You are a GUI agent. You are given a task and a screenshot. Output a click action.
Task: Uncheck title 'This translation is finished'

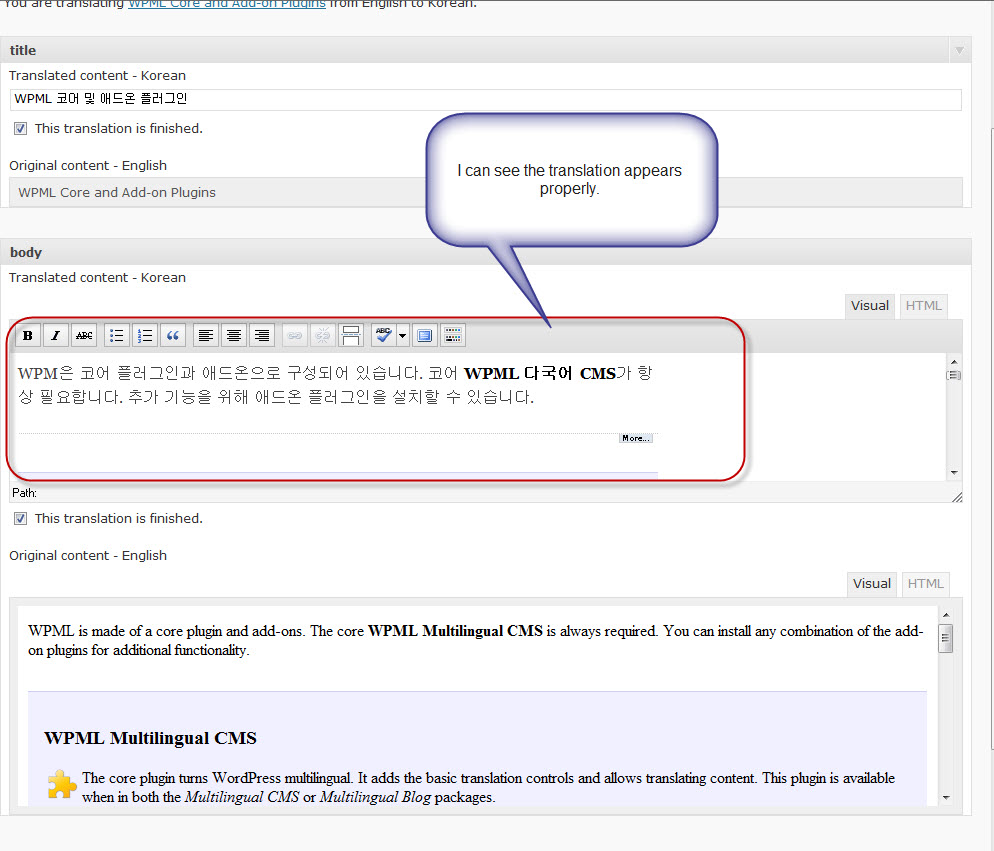pos(20,129)
